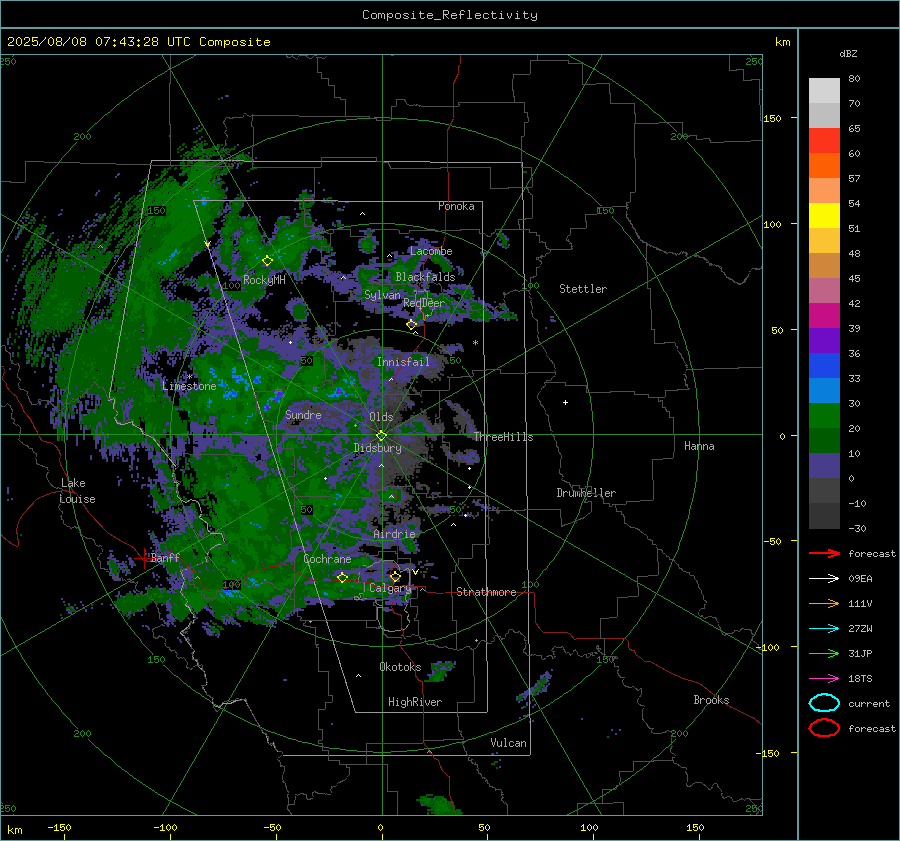Click the Drumheller label
The width and height of the screenshot is (900, 841).
click(x=586, y=493)
